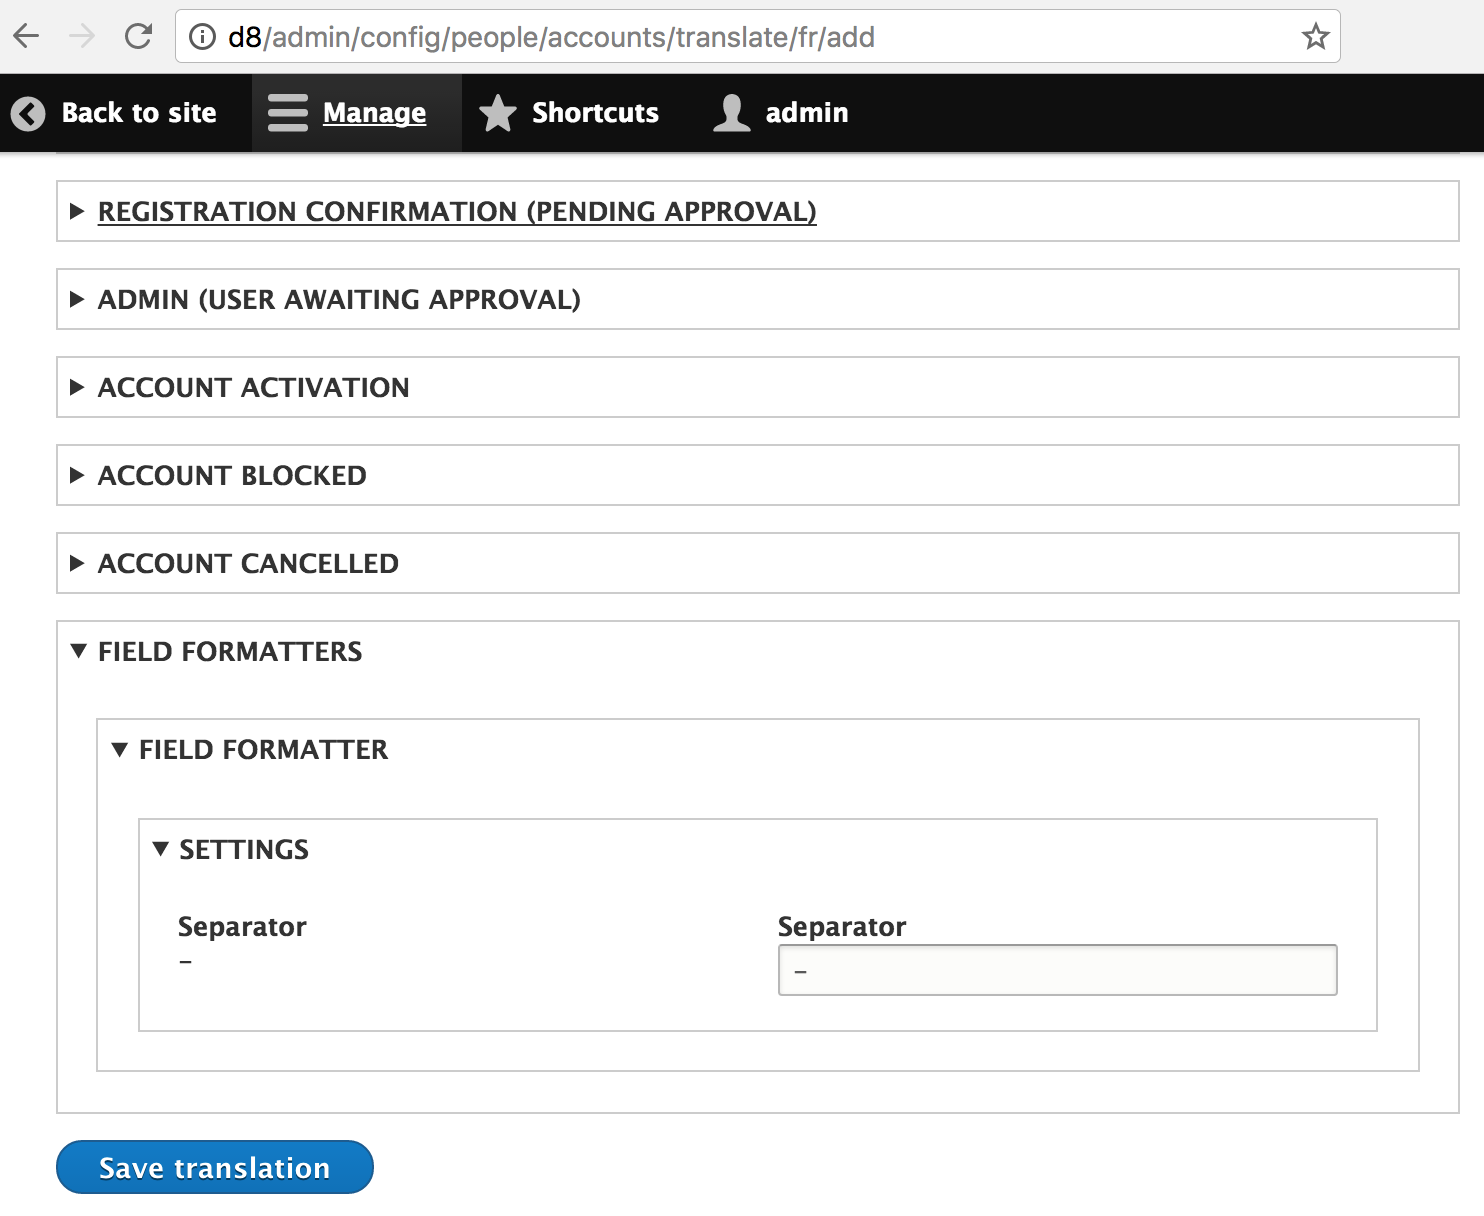Viewport: 1484px width, 1216px height.
Task: Click the Account Activation heading
Action: tap(254, 387)
